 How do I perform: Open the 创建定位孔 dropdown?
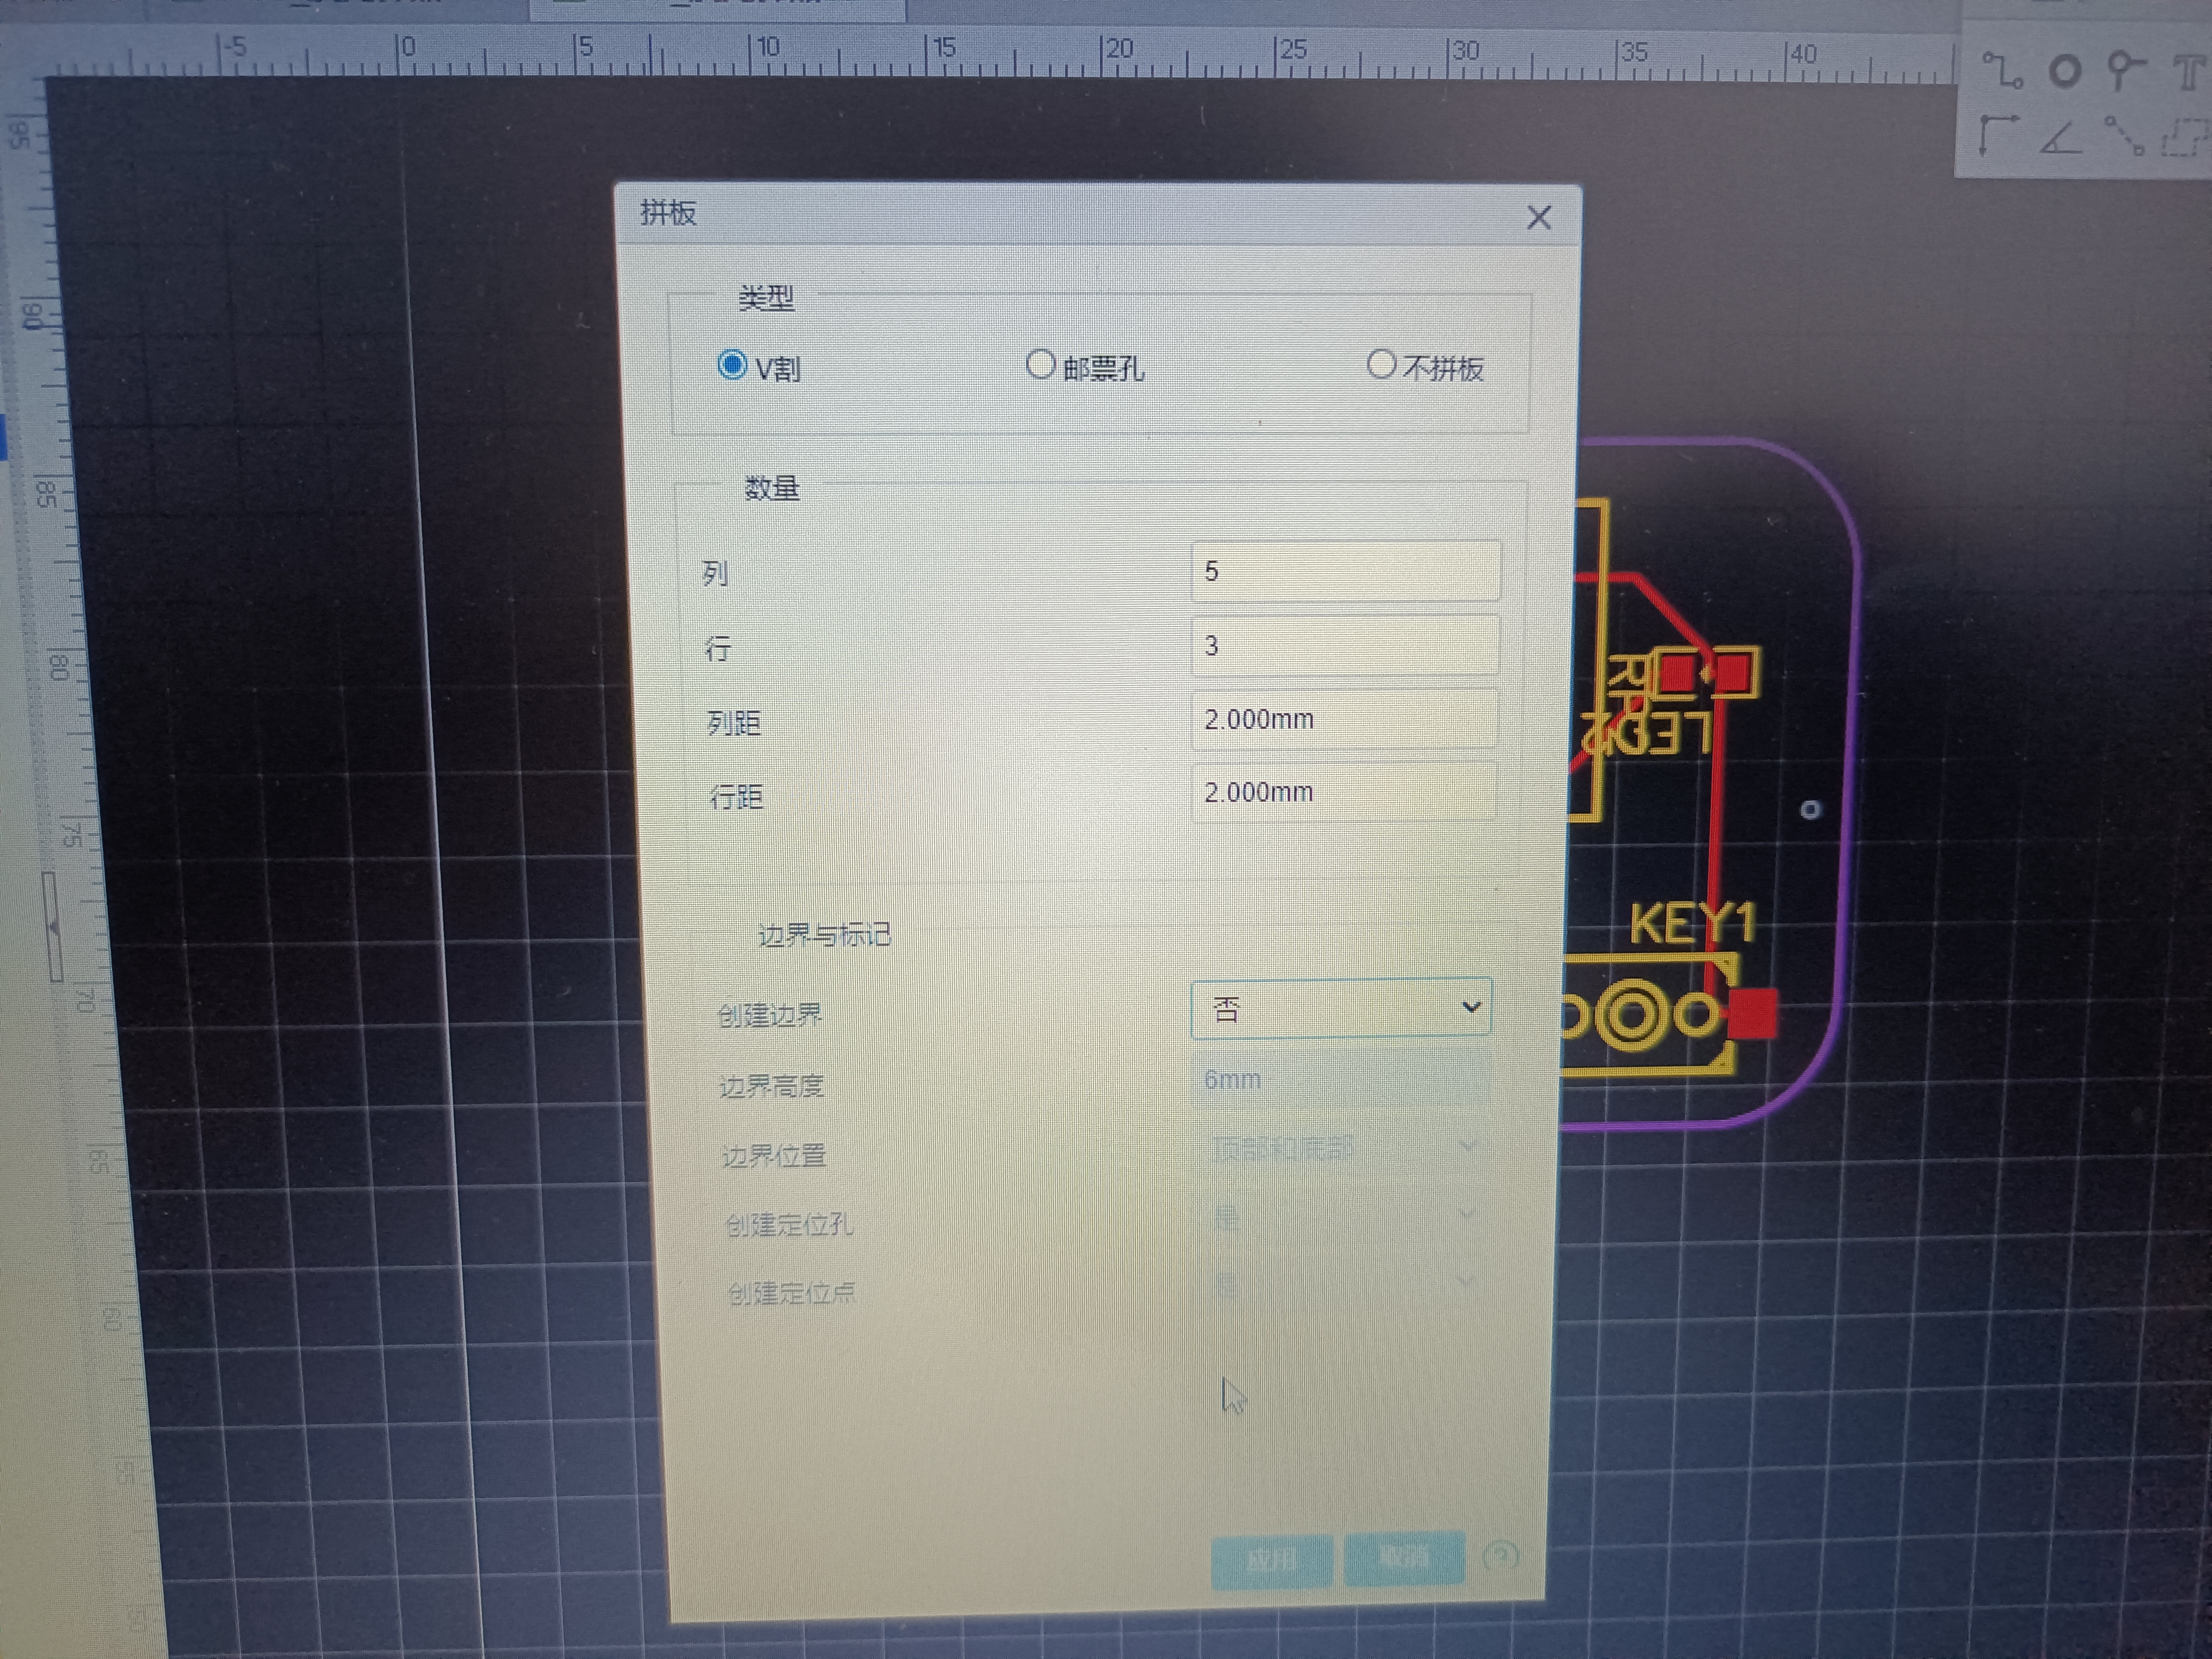coord(1341,1217)
